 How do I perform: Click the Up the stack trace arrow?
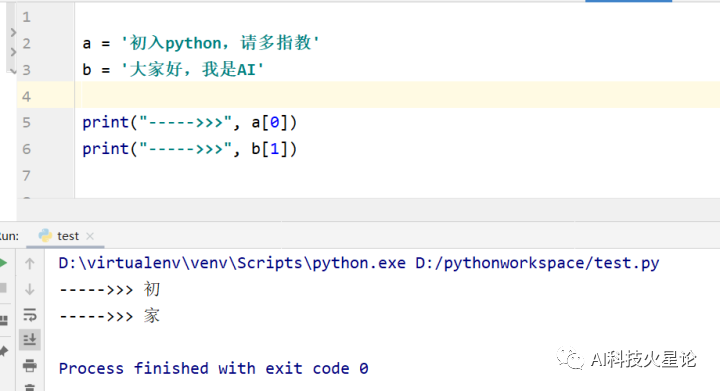[x=30, y=263]
